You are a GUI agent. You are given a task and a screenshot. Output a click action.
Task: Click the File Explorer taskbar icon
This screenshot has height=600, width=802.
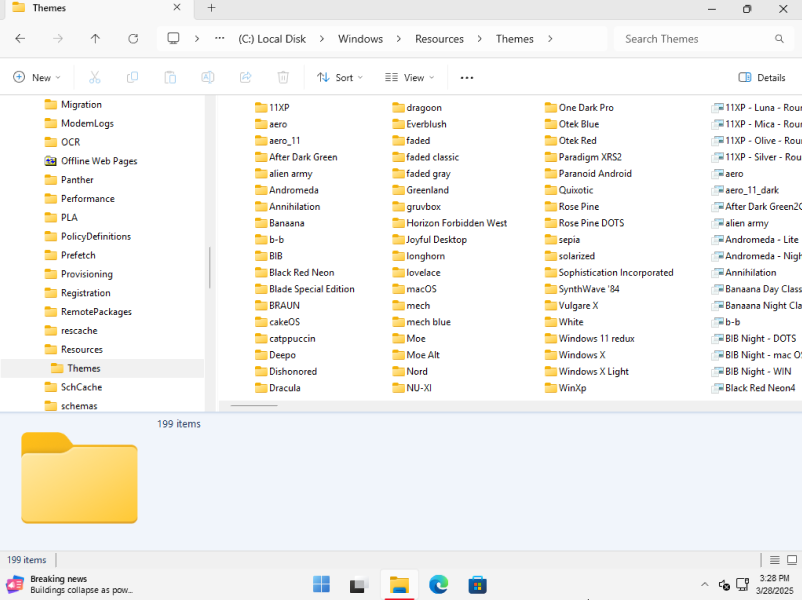point(399,584)
